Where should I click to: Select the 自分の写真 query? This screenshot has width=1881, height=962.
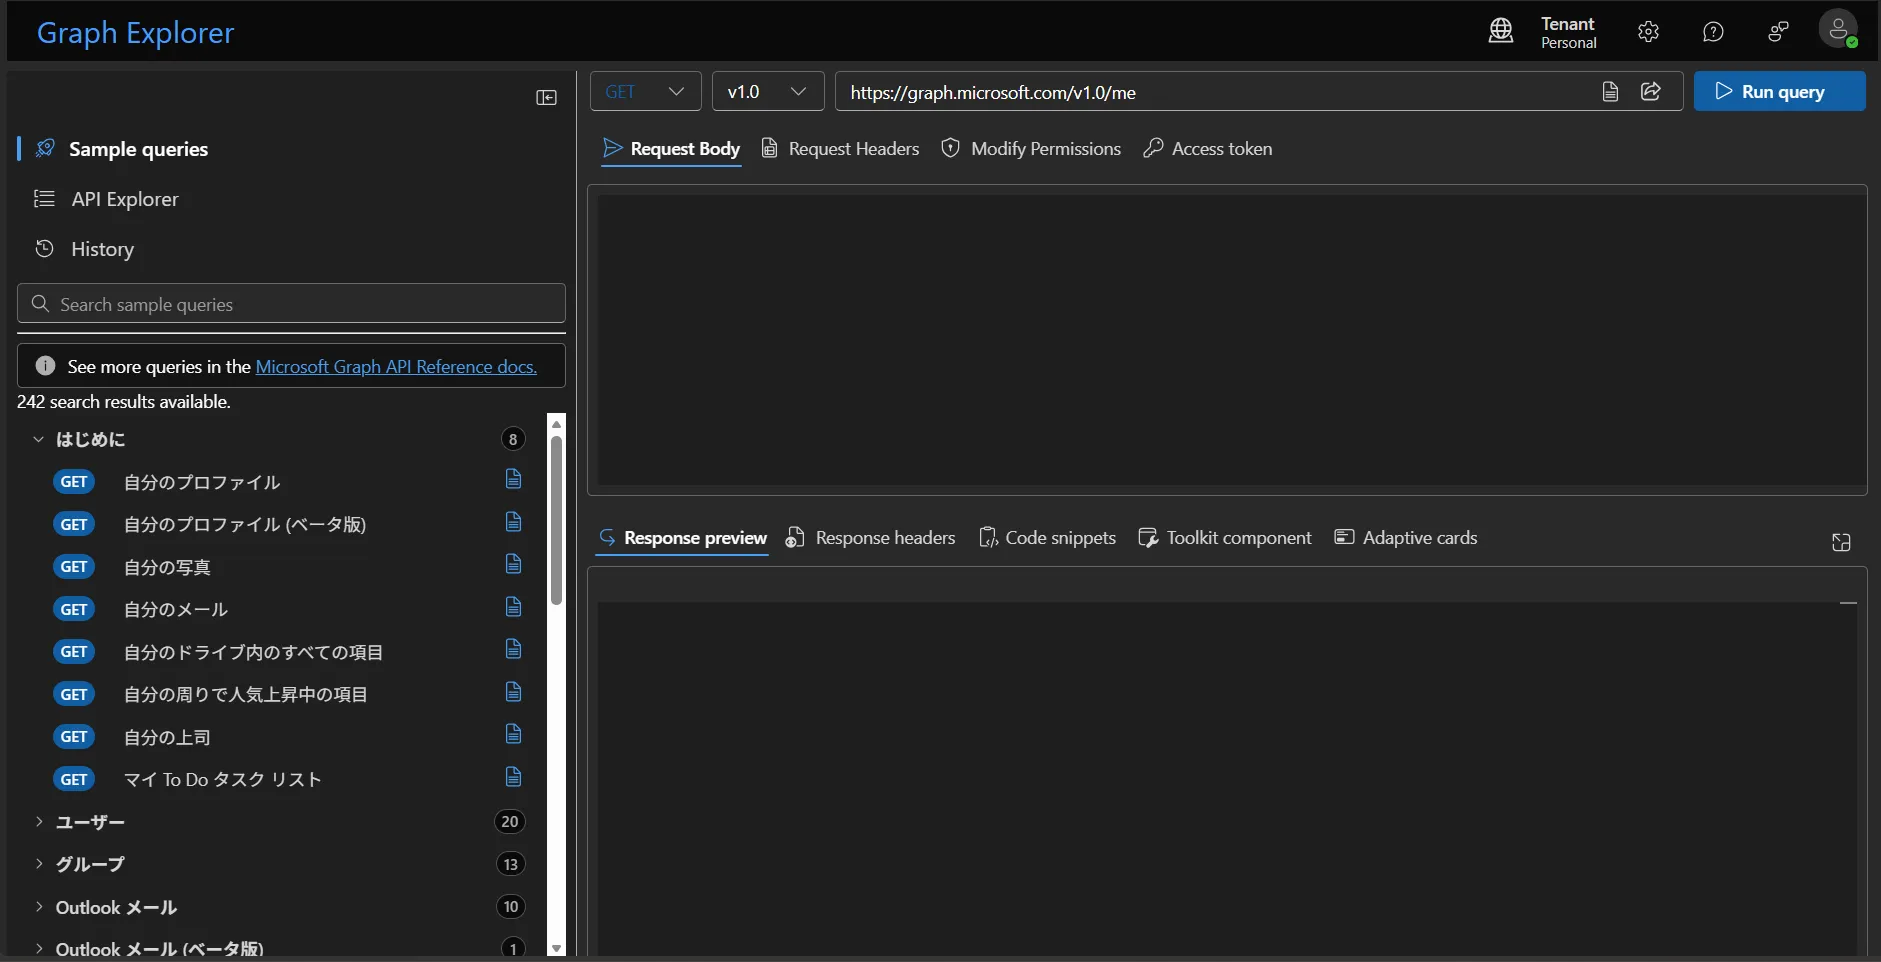(167, 567)
